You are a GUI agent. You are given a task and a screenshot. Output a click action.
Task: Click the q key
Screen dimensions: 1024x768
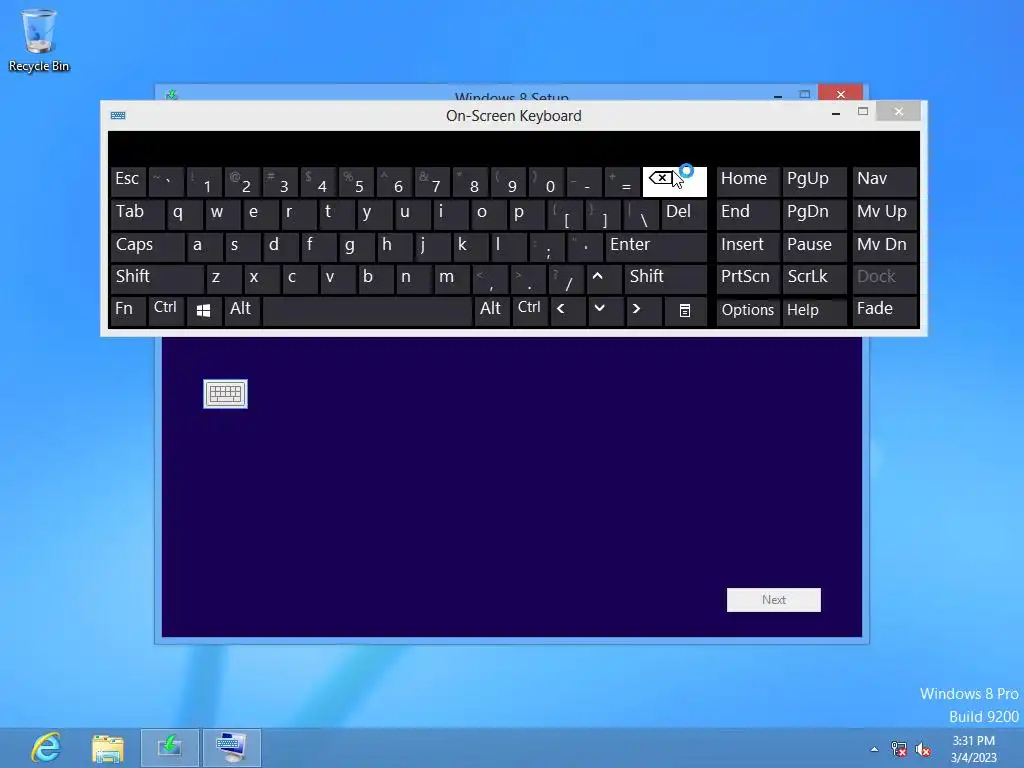[x=184, y=214]
